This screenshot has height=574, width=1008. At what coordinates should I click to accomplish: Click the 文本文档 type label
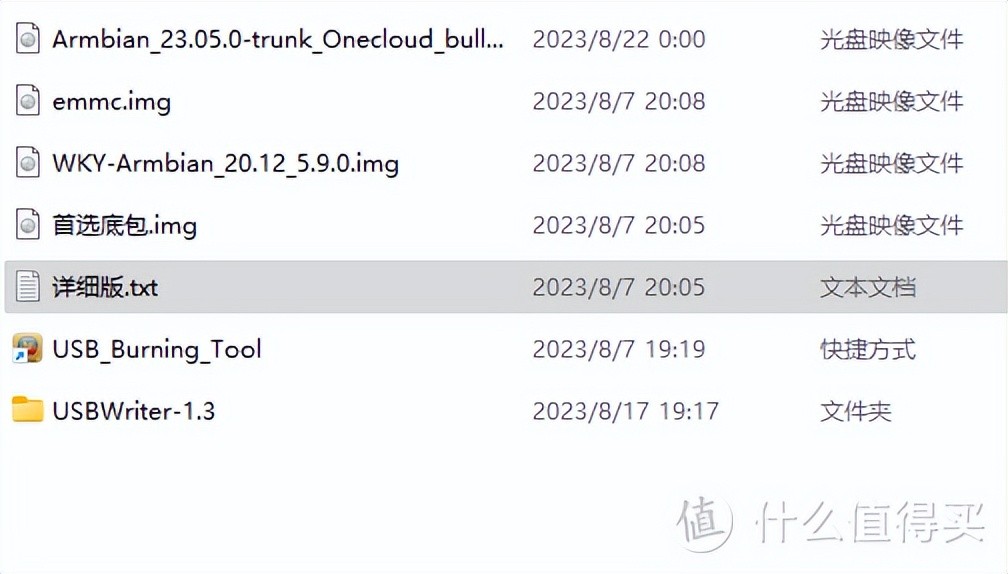(x=868, y=287)
